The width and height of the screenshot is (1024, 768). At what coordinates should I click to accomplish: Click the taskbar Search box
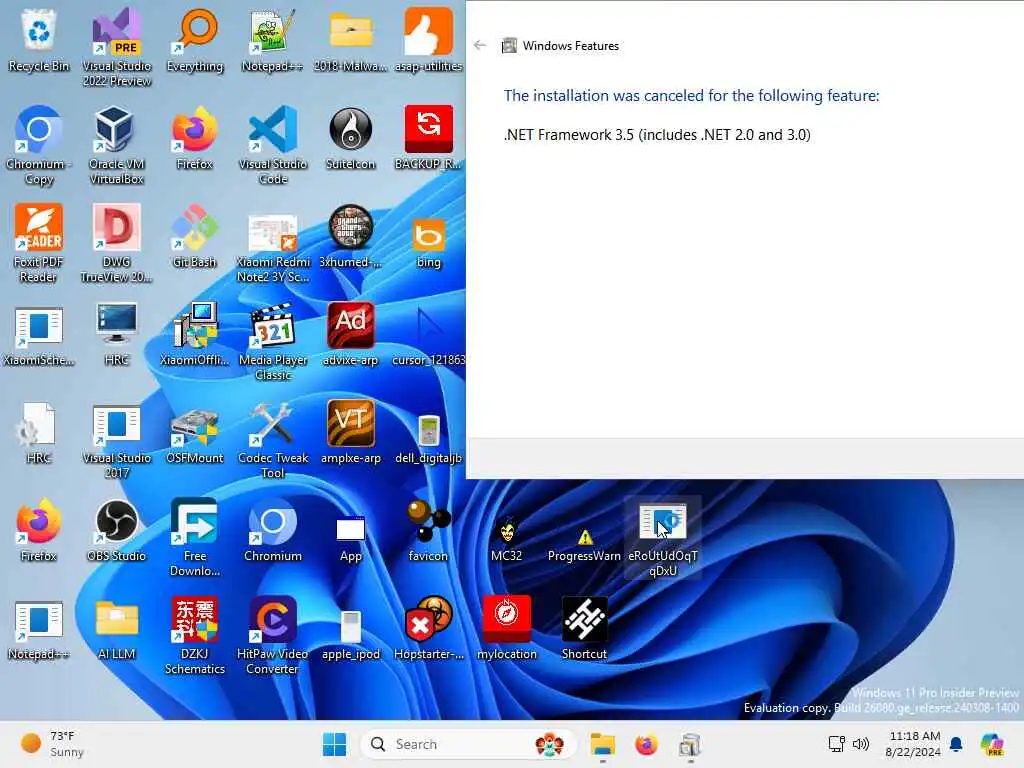(468, 744)
